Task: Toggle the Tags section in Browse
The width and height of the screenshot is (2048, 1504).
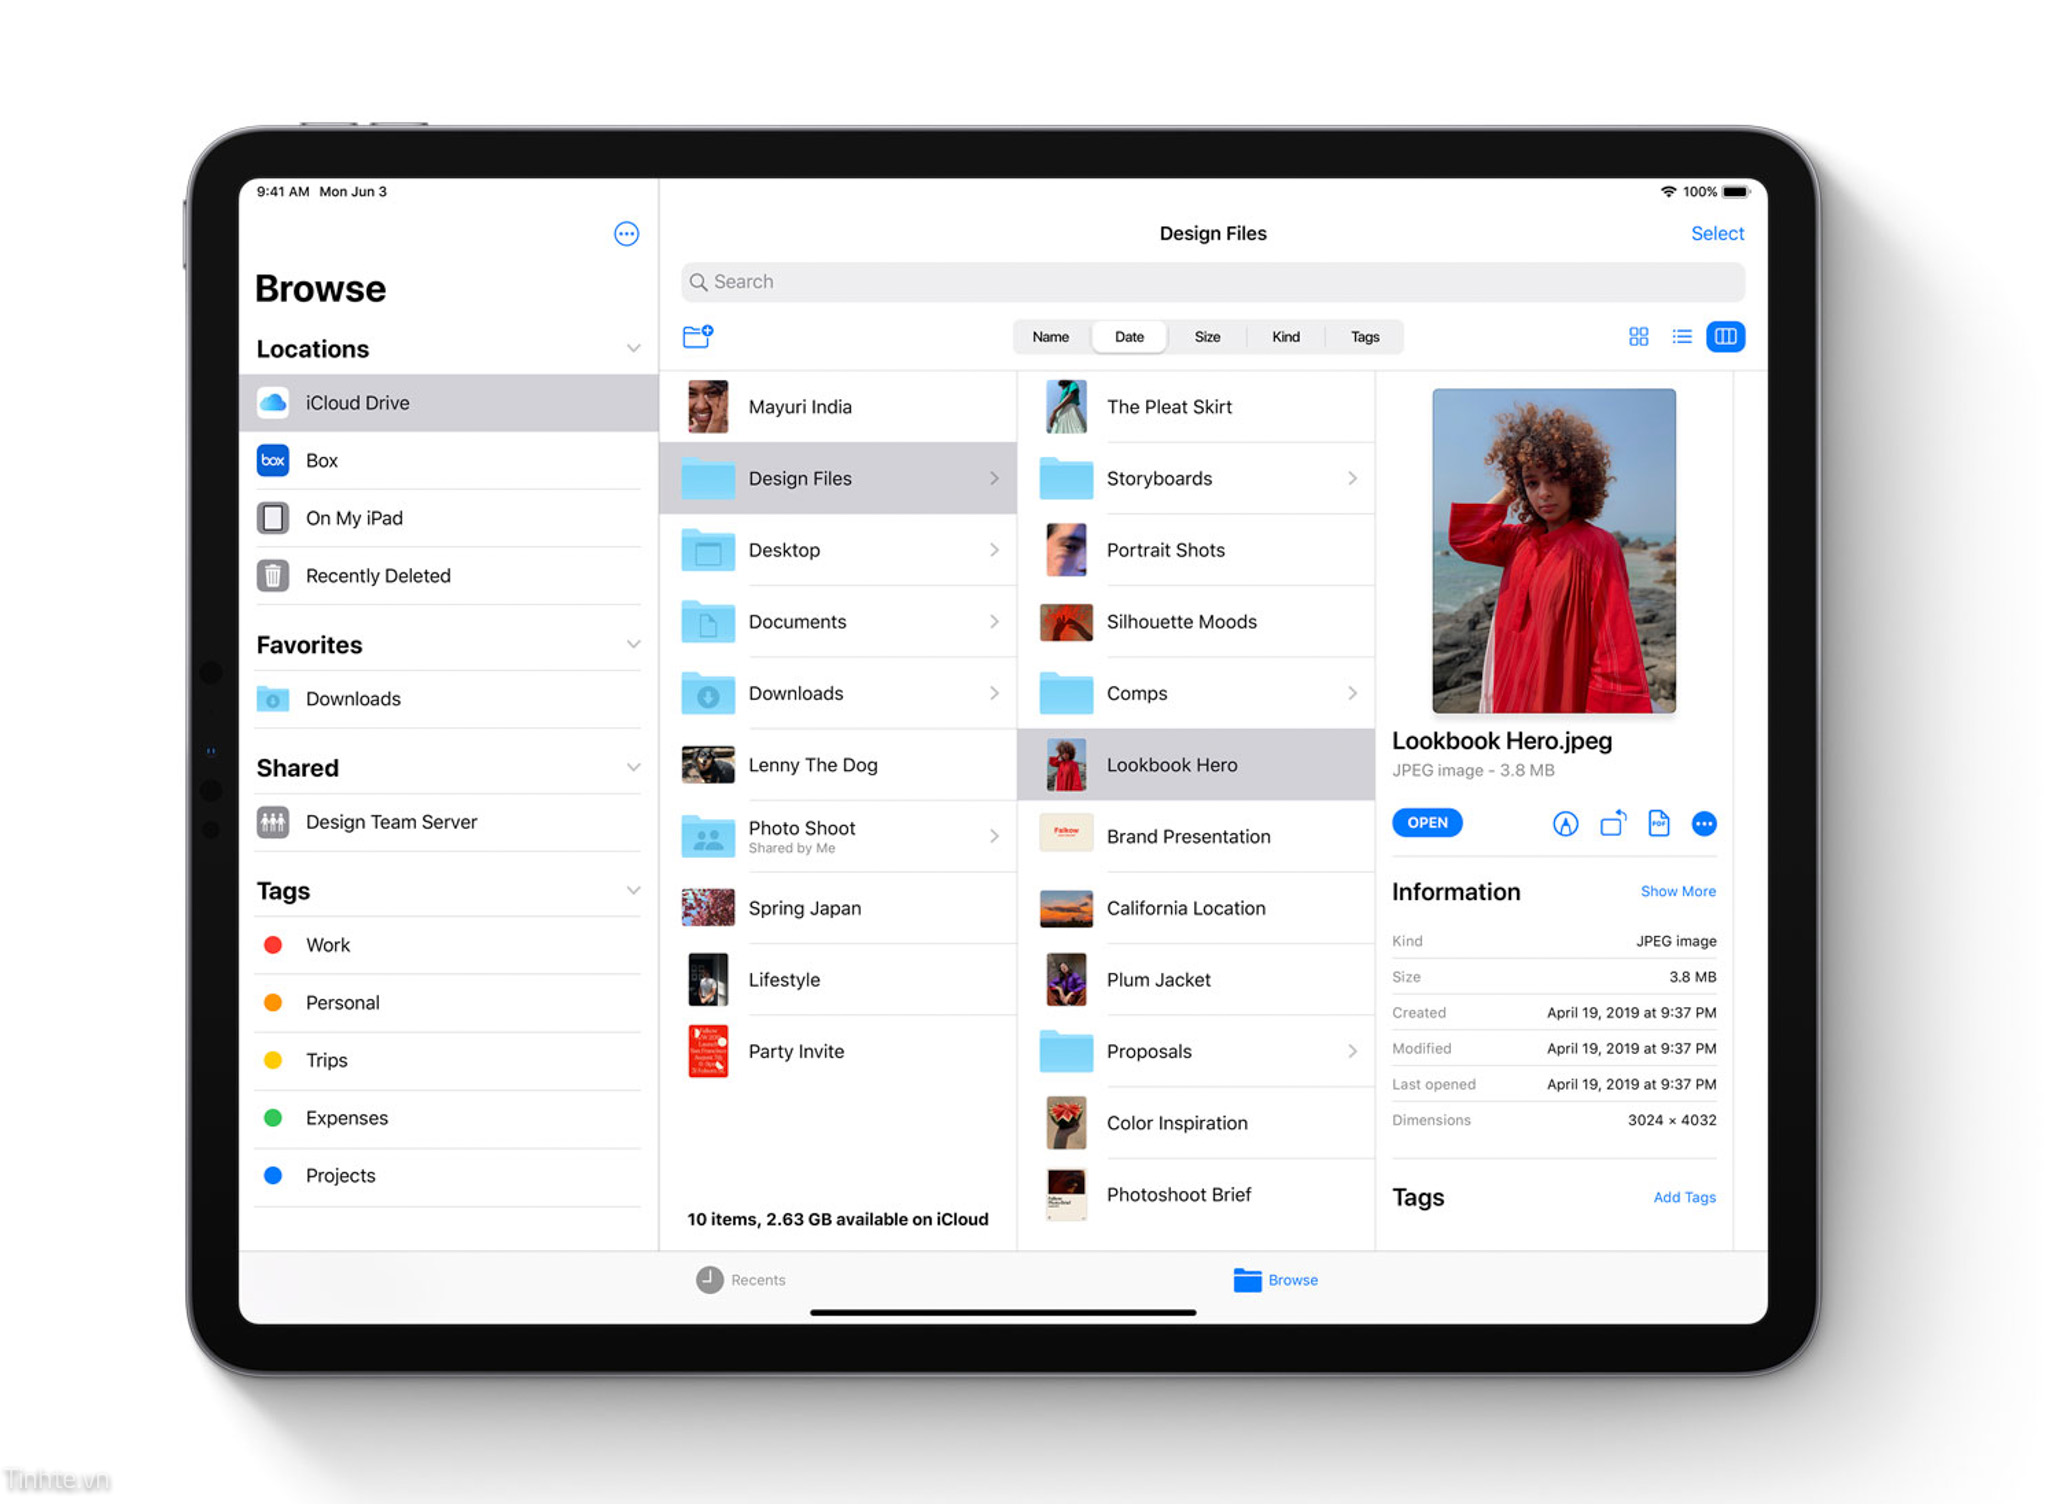Action: click(x=628, y=890)
